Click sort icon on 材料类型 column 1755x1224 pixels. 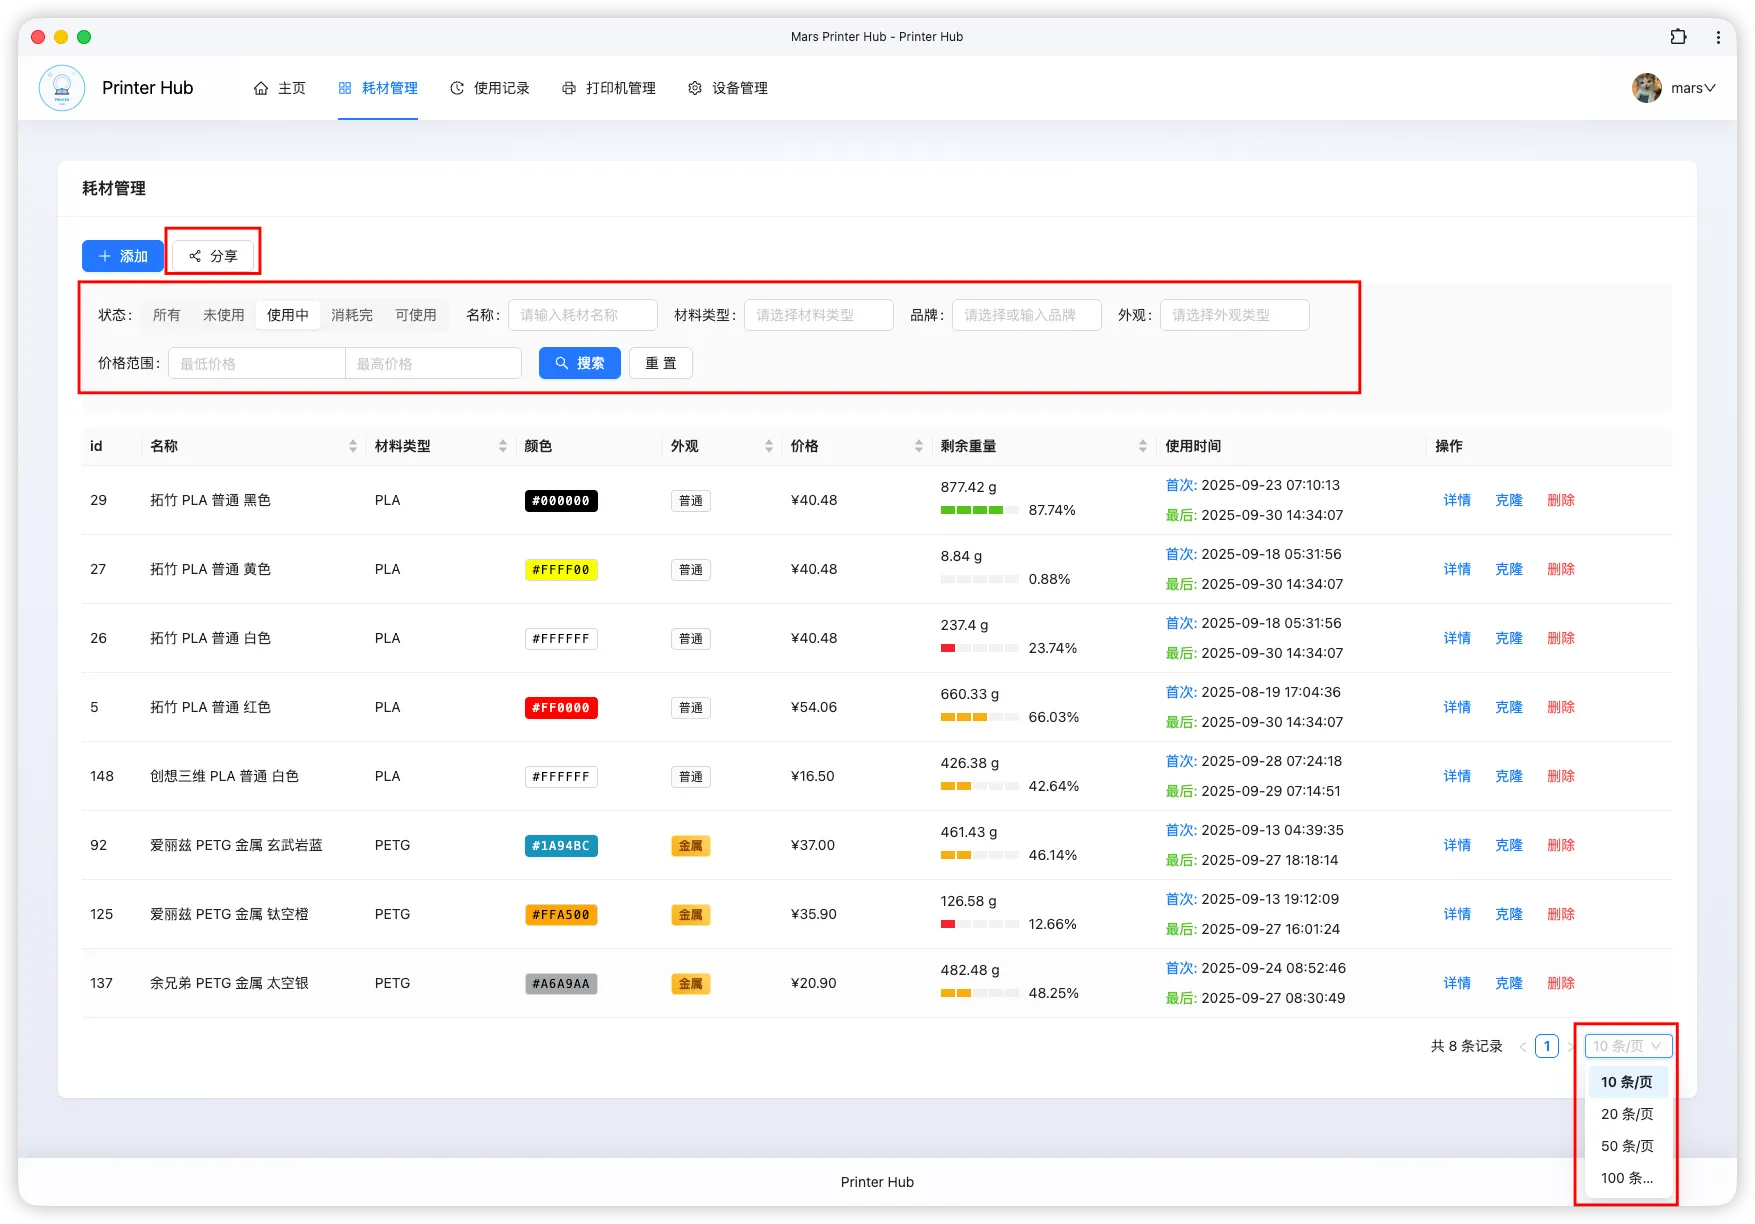coord(503,446)
